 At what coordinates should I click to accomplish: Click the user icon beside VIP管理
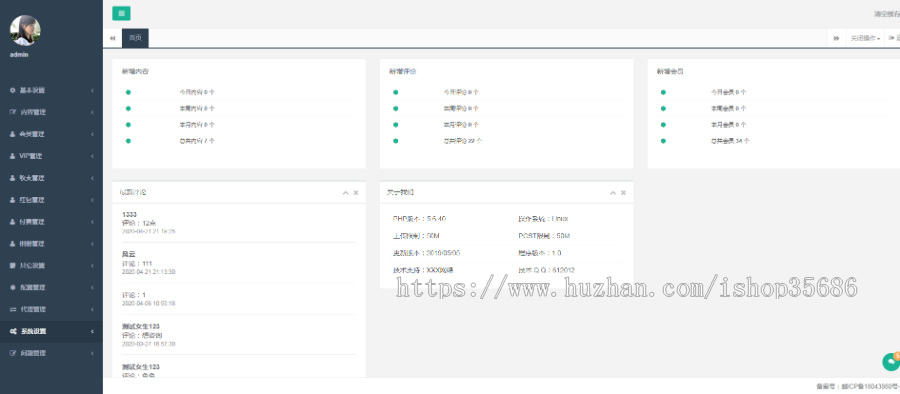(13, 156)
